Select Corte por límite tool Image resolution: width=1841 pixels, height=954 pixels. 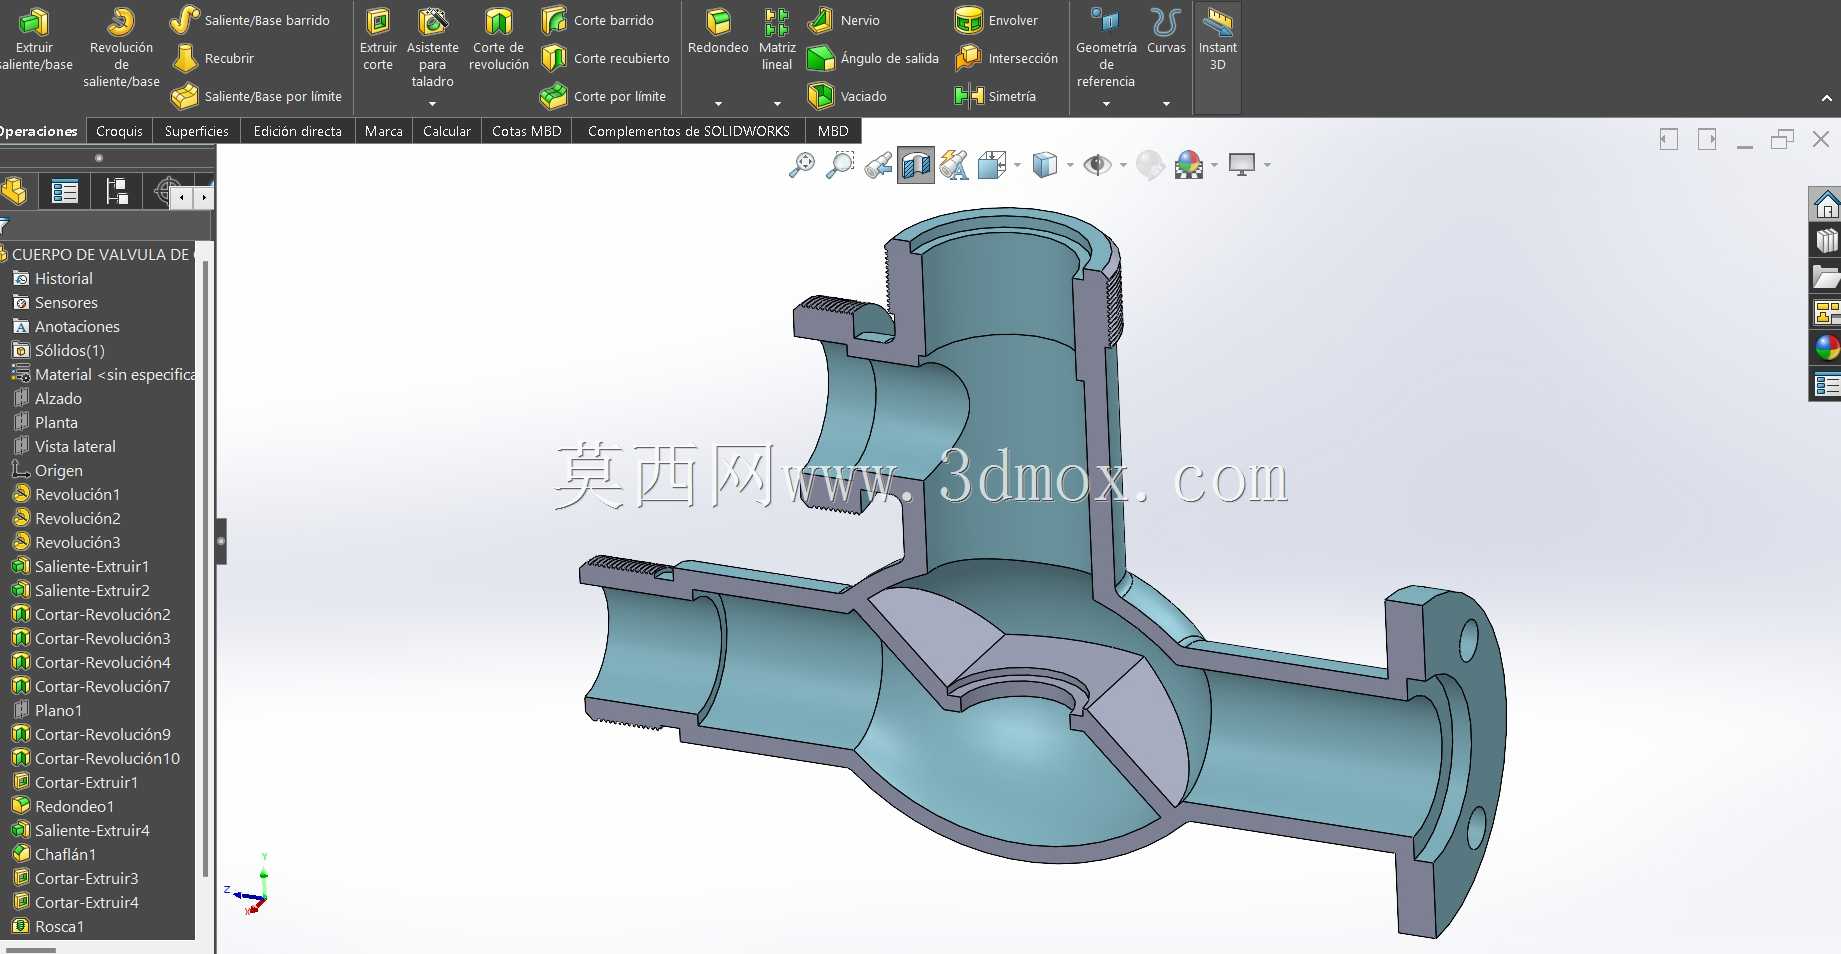tap(603, 96)
